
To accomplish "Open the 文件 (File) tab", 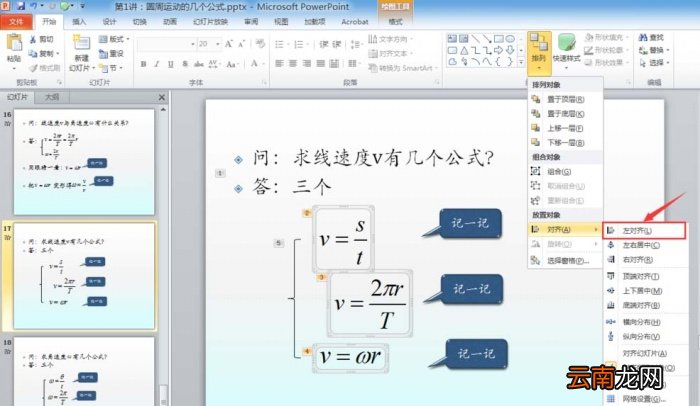I will point(16,21).
